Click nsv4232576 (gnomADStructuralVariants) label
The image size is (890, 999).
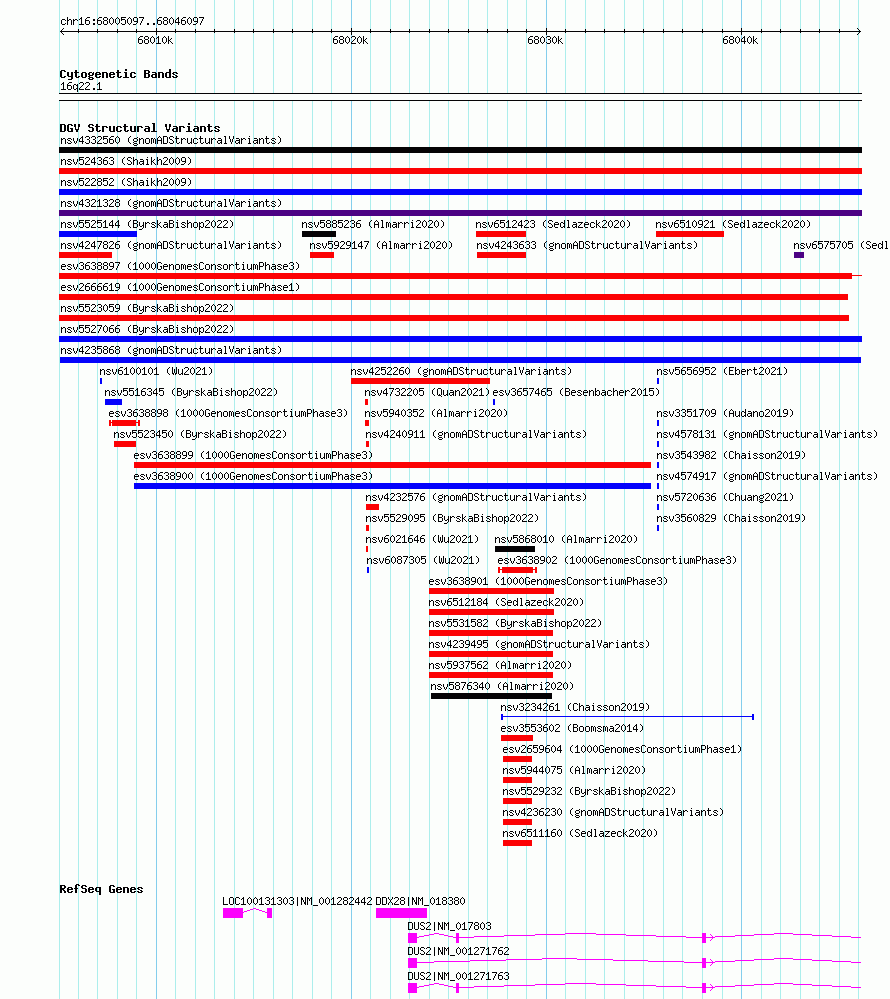coord(476,498)
